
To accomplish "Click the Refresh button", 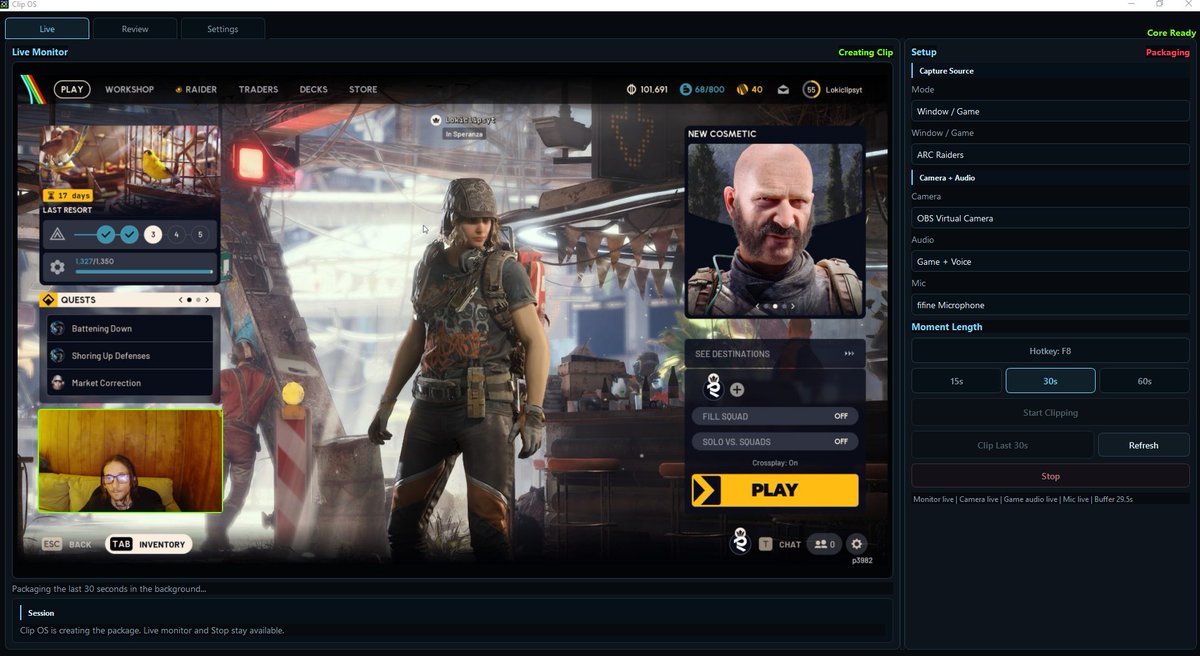I will click(1144, 445).
